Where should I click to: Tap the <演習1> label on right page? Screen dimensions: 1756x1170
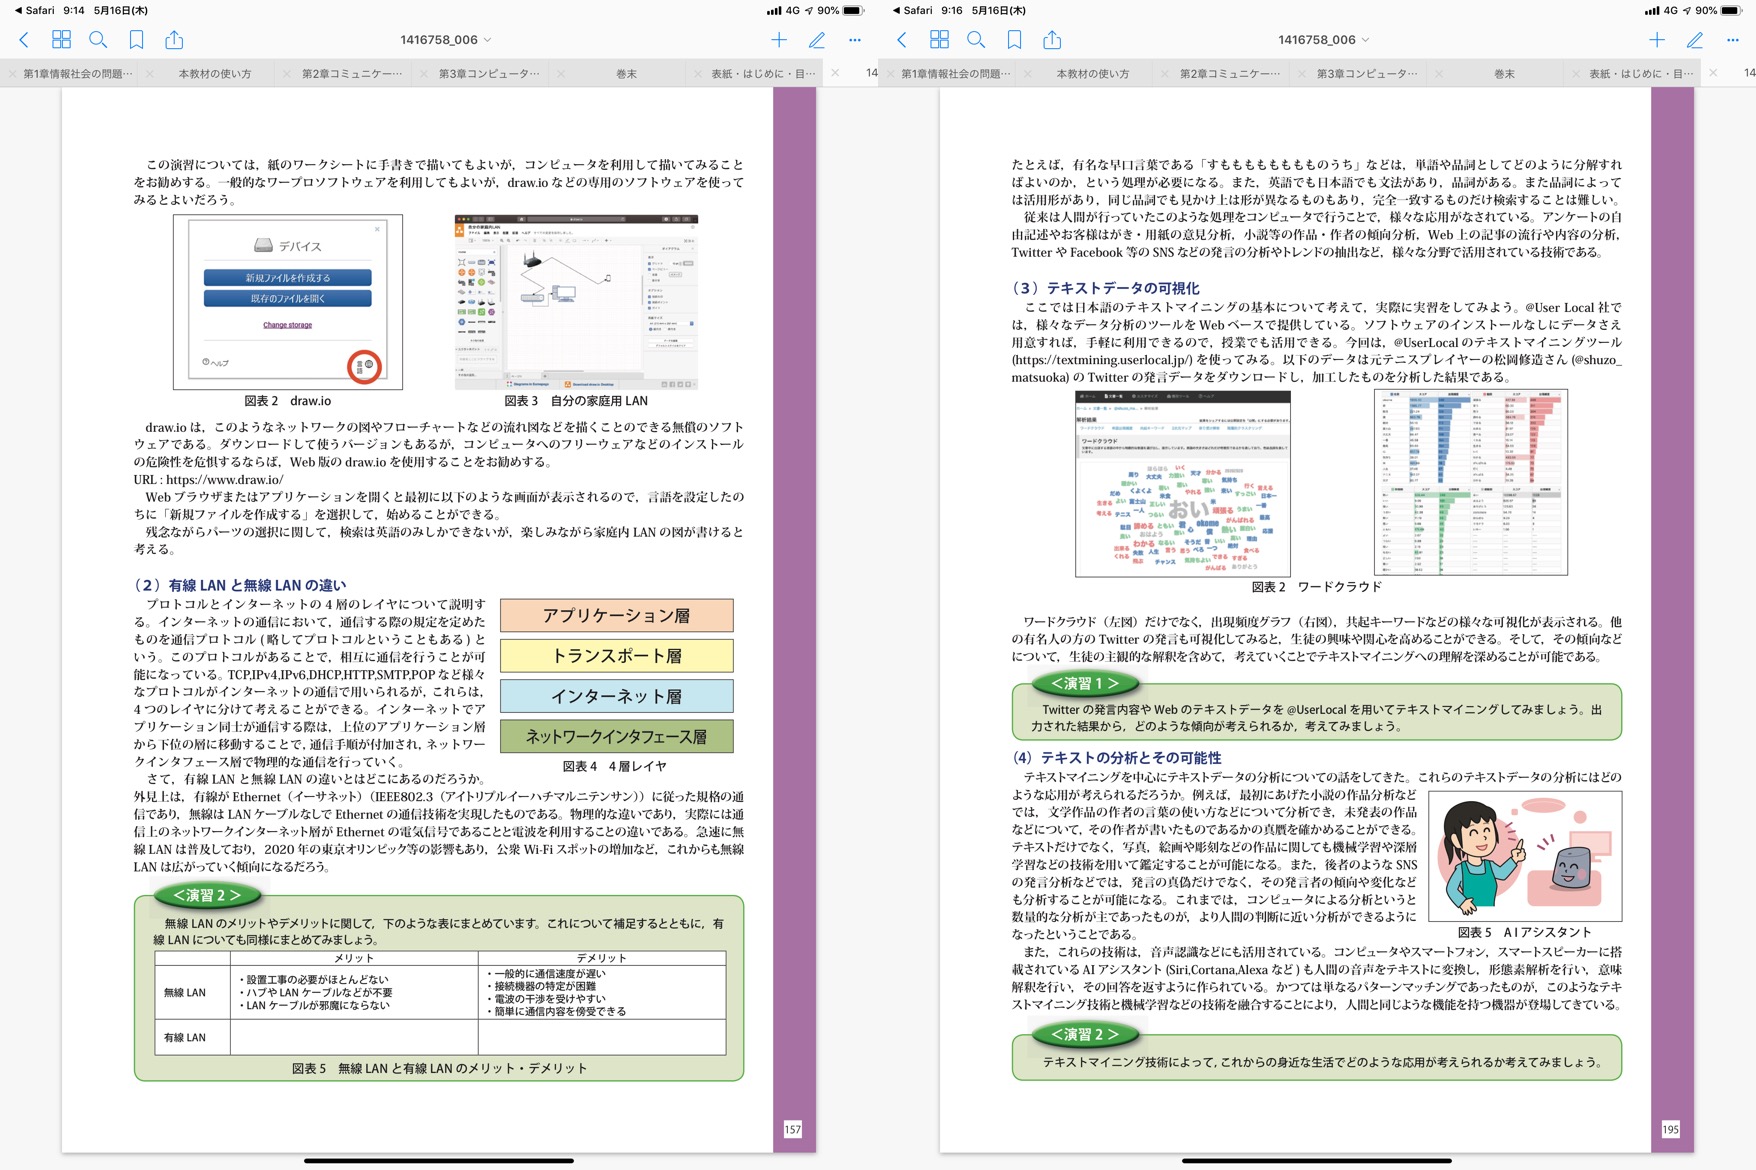1085,684
